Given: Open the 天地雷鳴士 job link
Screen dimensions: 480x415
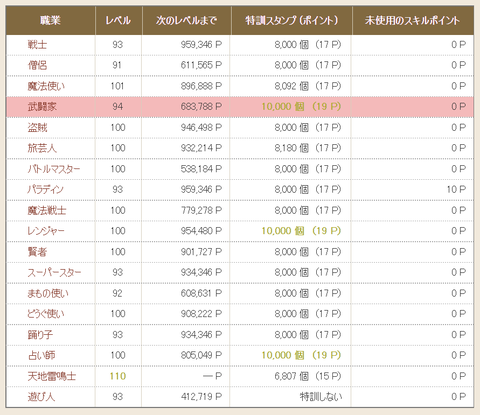Looking at the screenshot, I should click(x=52, y=376).
